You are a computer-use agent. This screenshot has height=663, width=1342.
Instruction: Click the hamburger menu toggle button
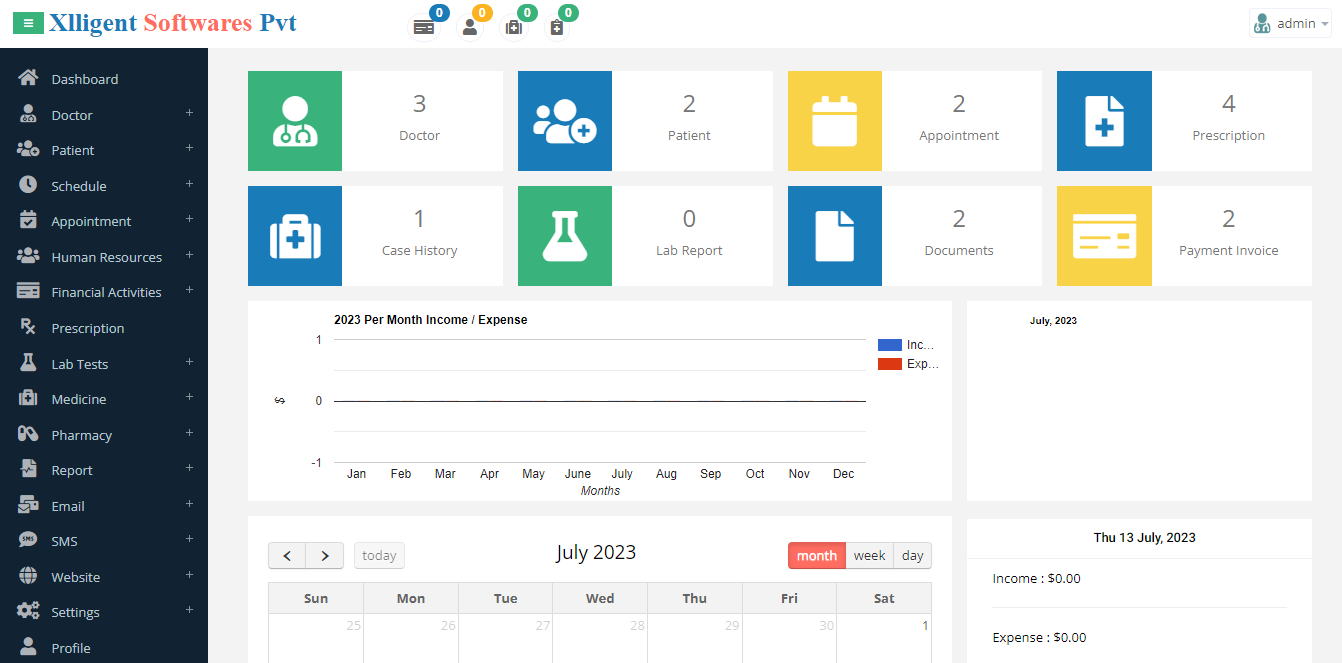(28, 23)
